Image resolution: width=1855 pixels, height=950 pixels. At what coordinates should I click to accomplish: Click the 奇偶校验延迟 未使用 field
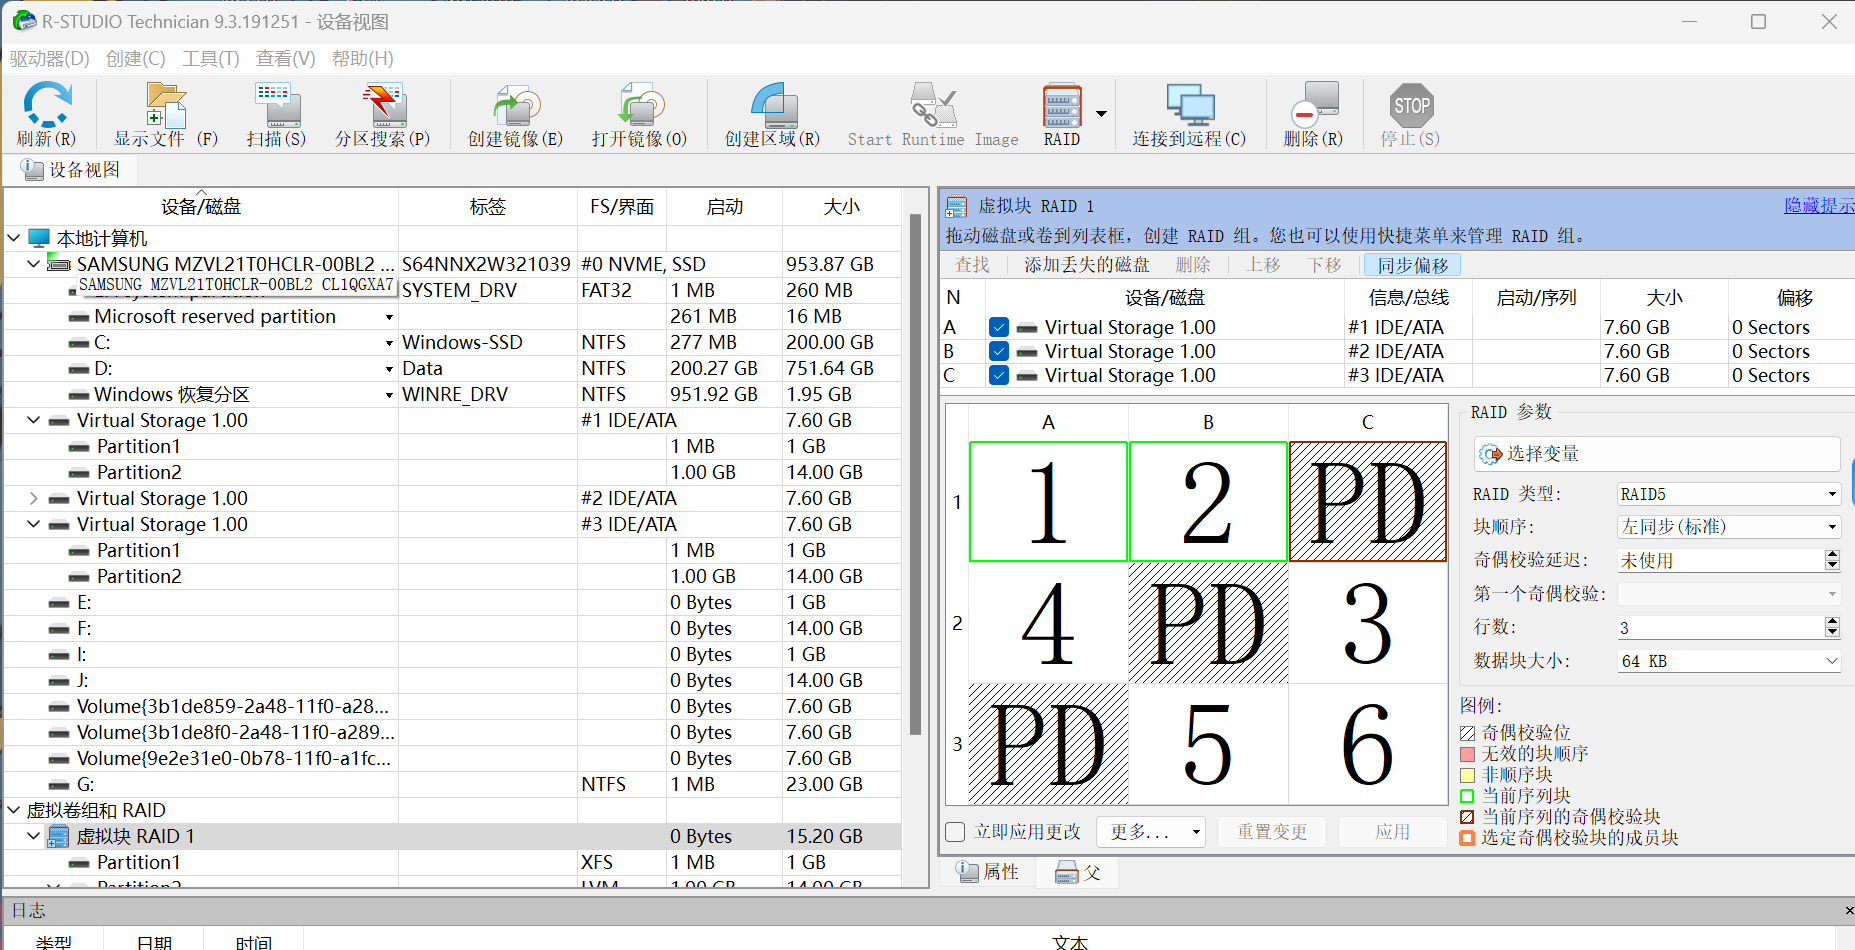pos(1720,561)
